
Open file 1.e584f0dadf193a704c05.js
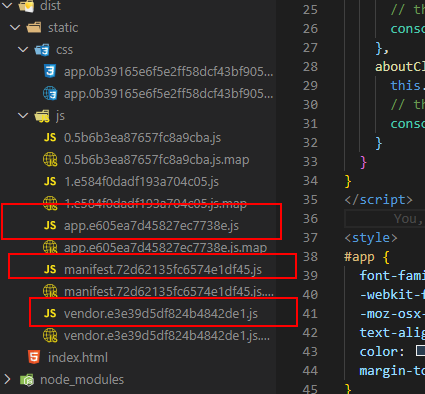[x=142, y=182]
